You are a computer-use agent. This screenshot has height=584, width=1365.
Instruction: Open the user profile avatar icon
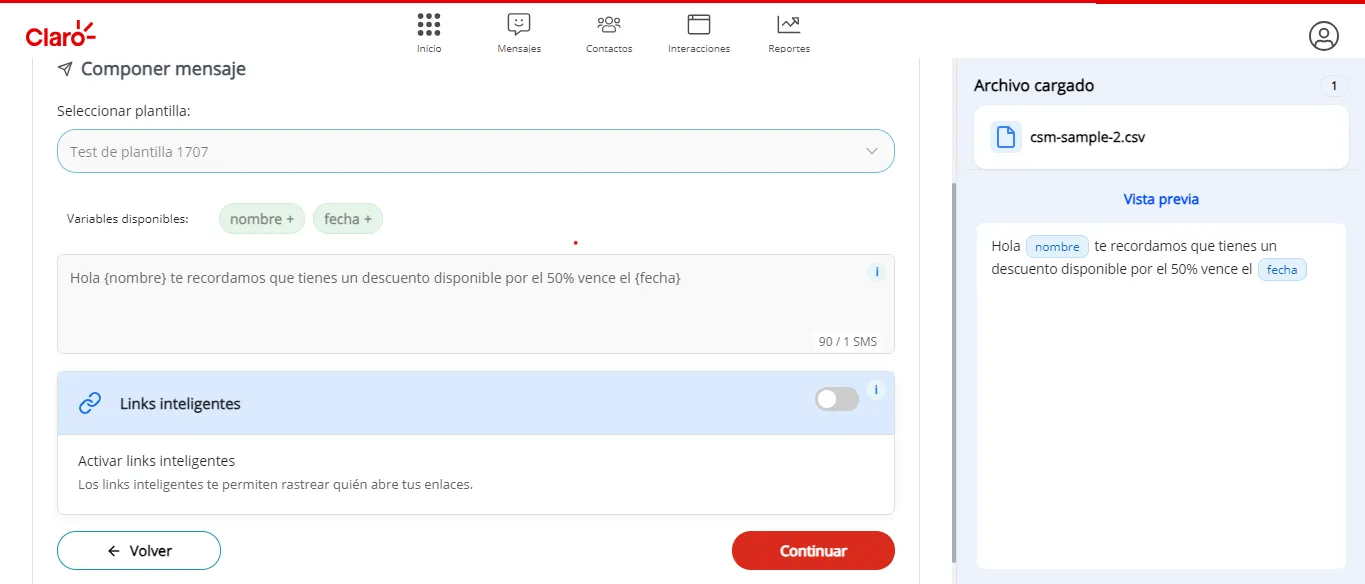click(1324, 36)
